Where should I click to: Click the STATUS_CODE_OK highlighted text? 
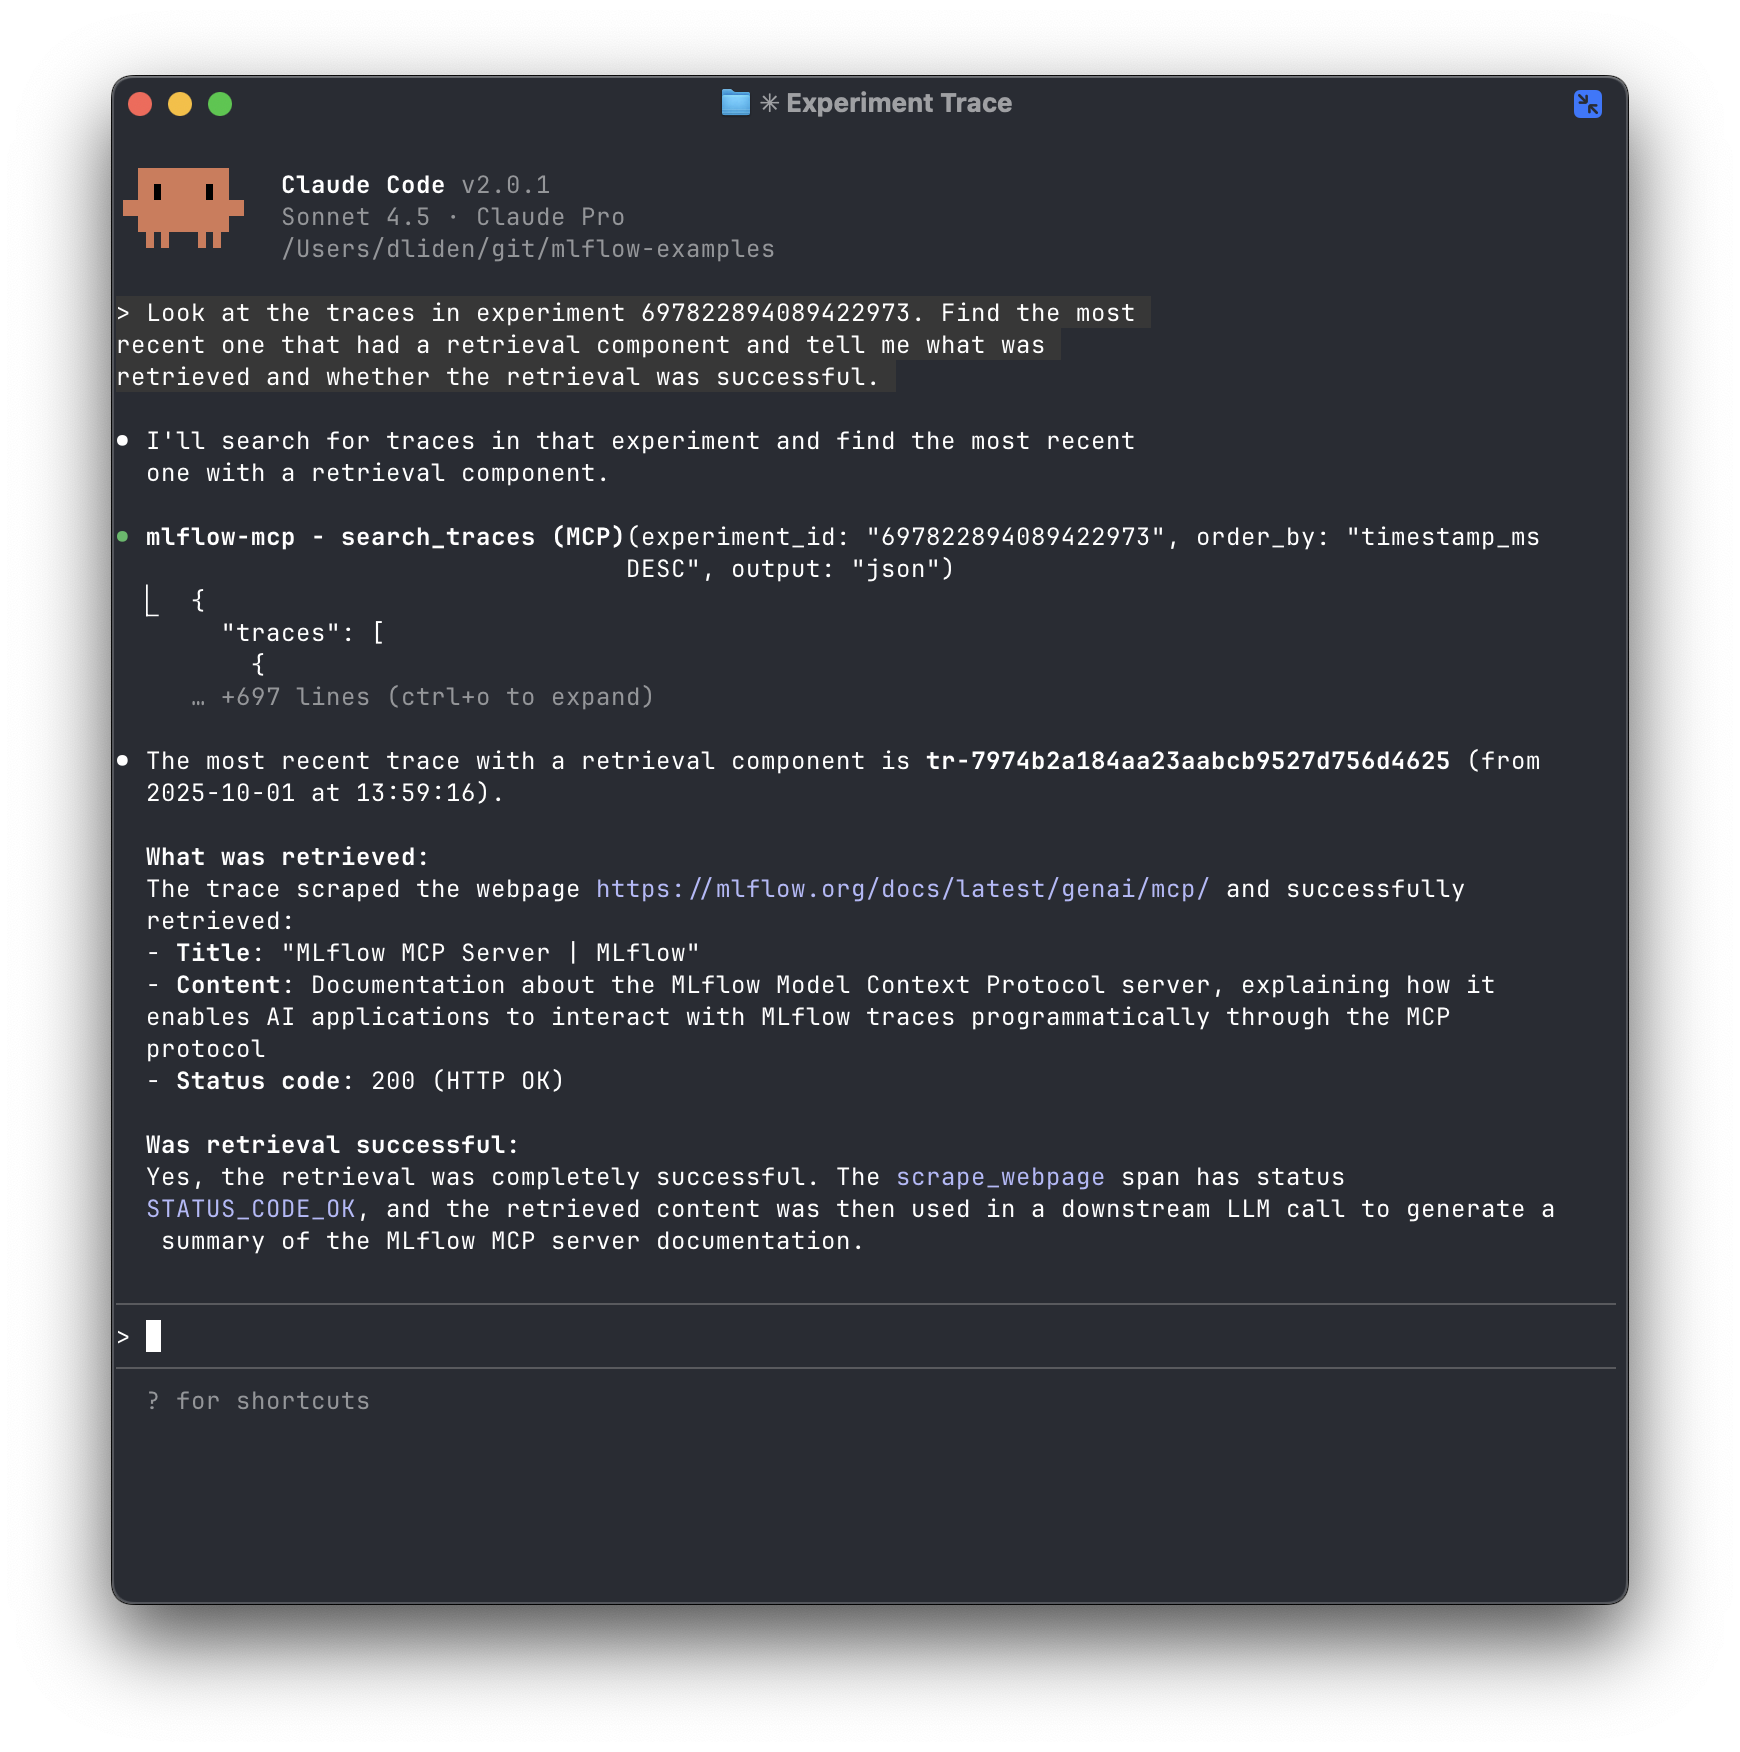coord(251,1209)
